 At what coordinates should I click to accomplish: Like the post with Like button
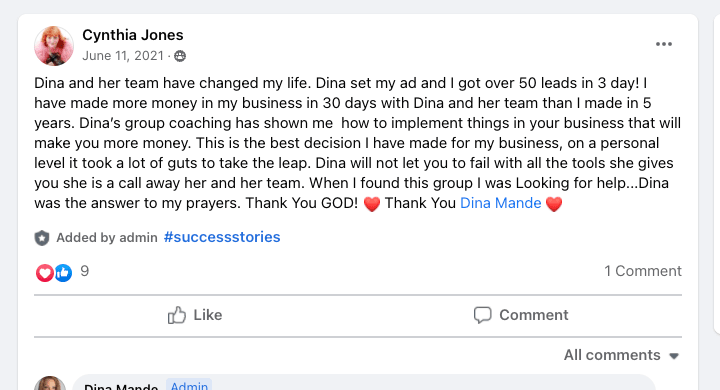195,315
